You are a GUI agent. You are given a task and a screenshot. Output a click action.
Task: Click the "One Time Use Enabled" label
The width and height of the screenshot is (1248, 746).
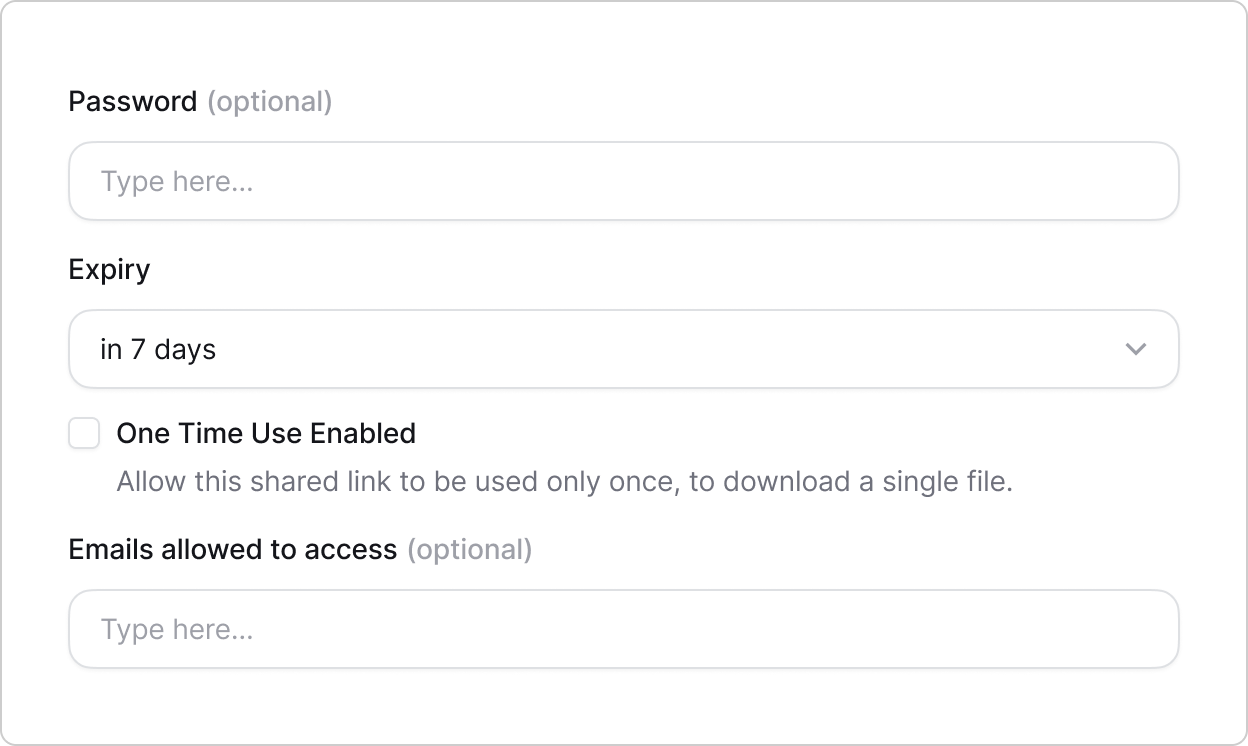coord(266,433)
